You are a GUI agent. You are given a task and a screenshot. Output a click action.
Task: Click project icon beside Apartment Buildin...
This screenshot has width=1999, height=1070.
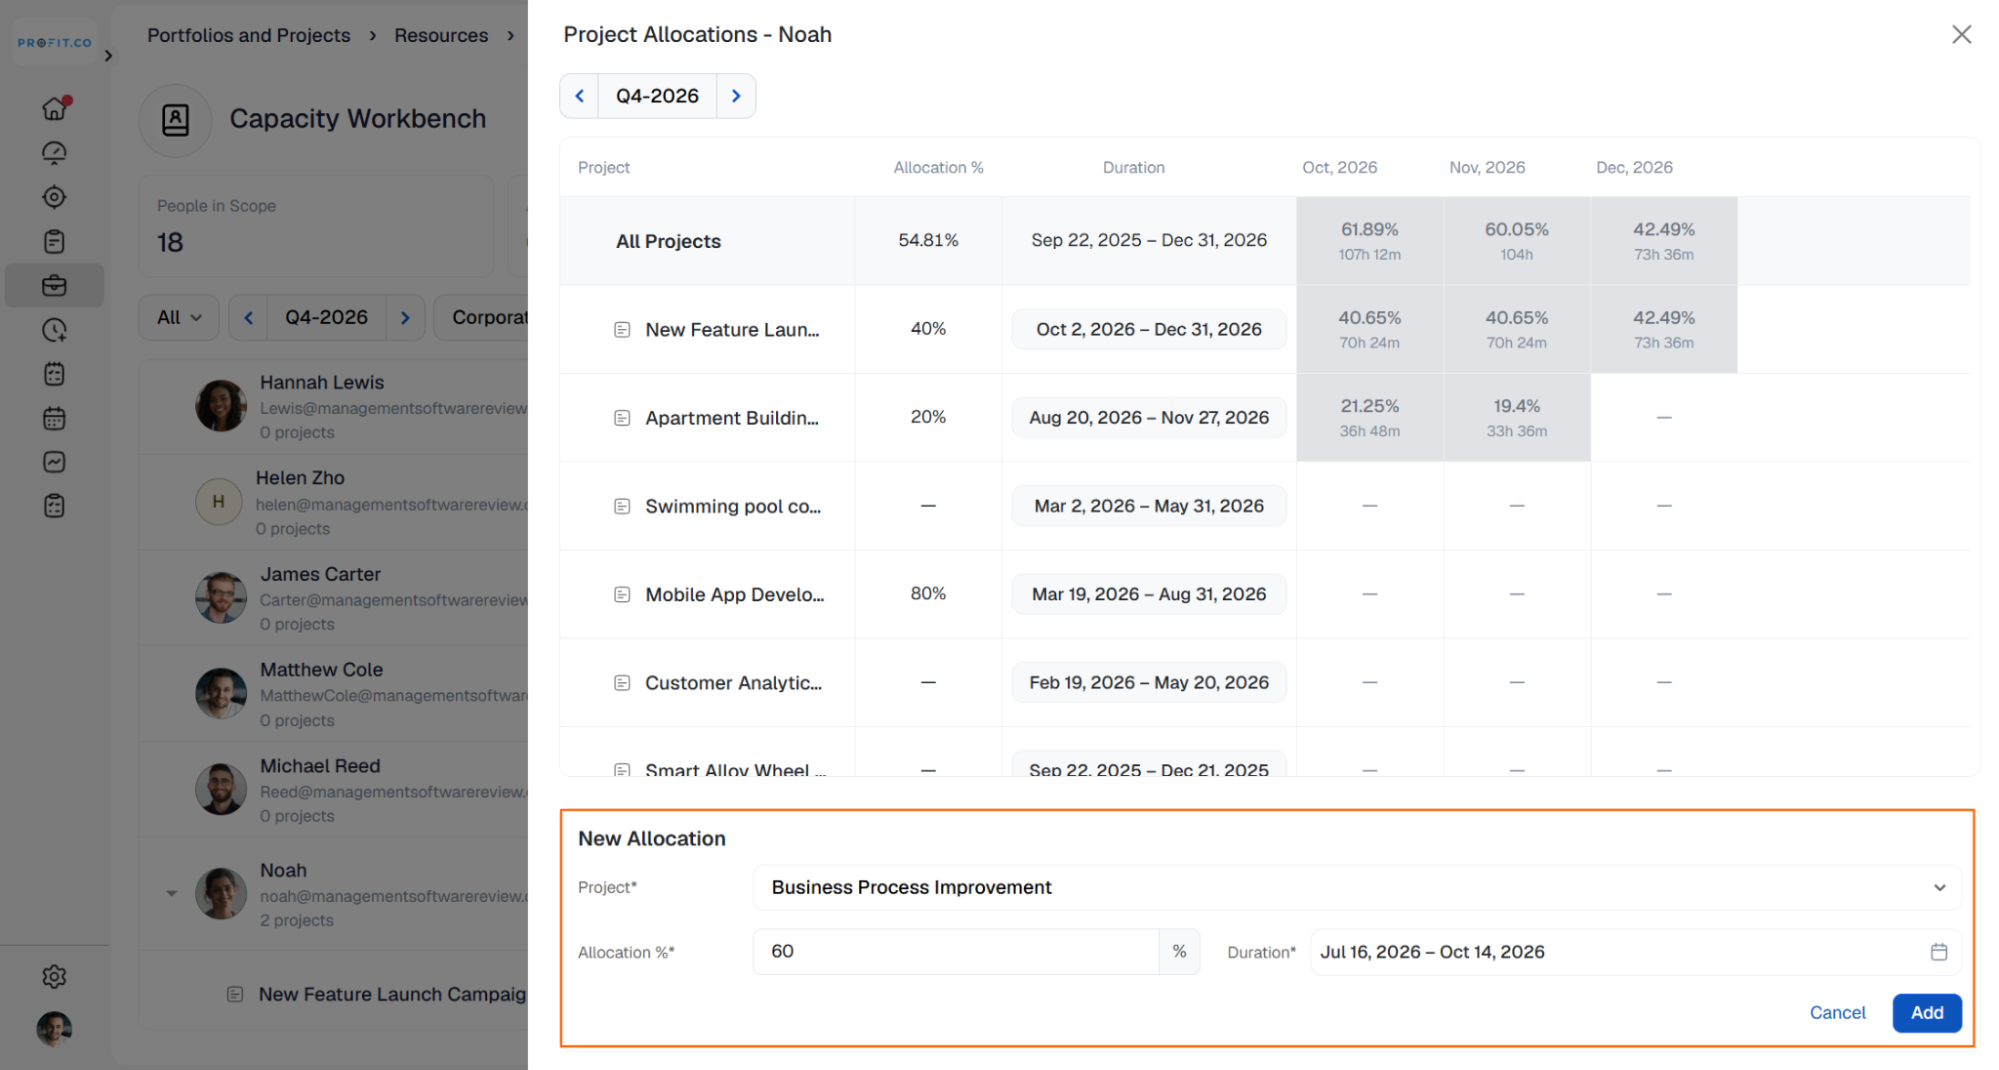tap(622, 418)
